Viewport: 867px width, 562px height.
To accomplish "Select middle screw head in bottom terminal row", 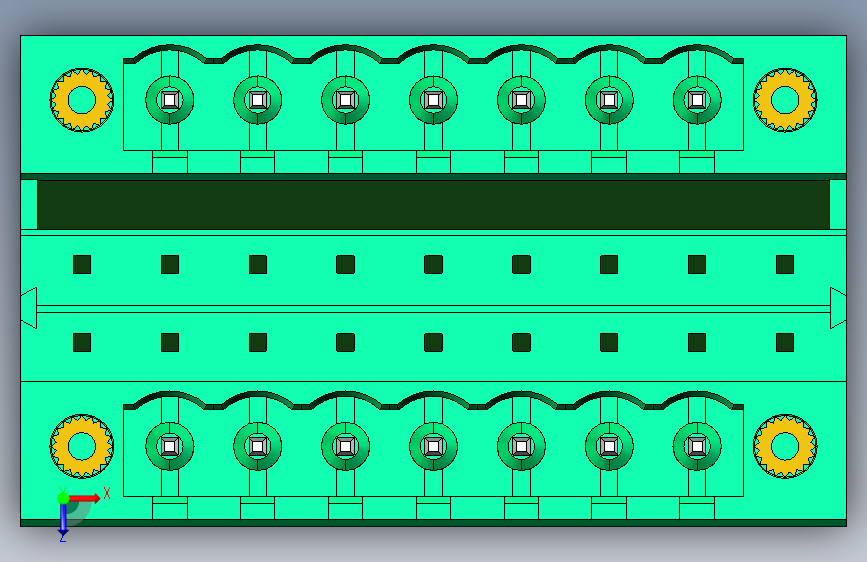I will 434,446.
